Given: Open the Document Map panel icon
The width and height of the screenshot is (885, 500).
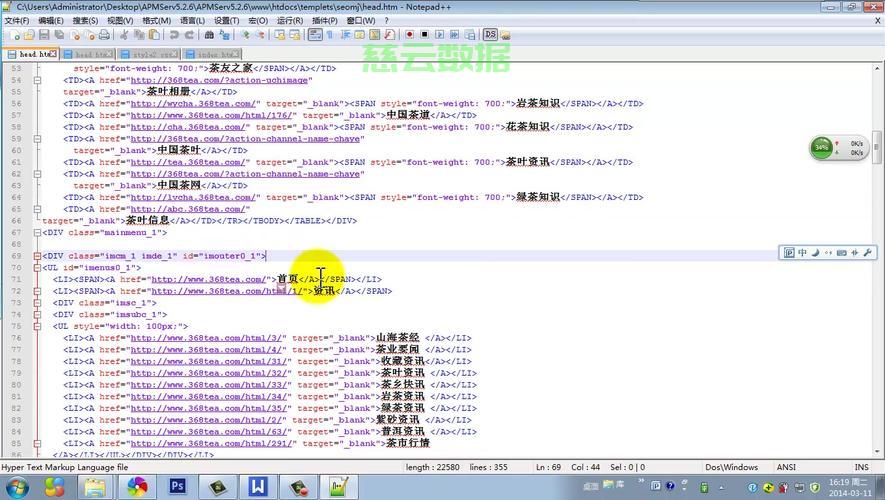Looking at the screenshot, I should click(x=375, y=35).
